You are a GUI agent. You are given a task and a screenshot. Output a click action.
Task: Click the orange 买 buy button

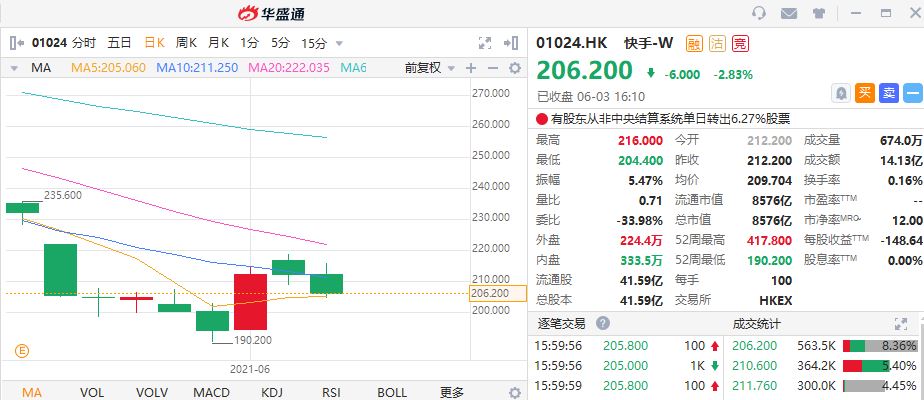(864, 93)
